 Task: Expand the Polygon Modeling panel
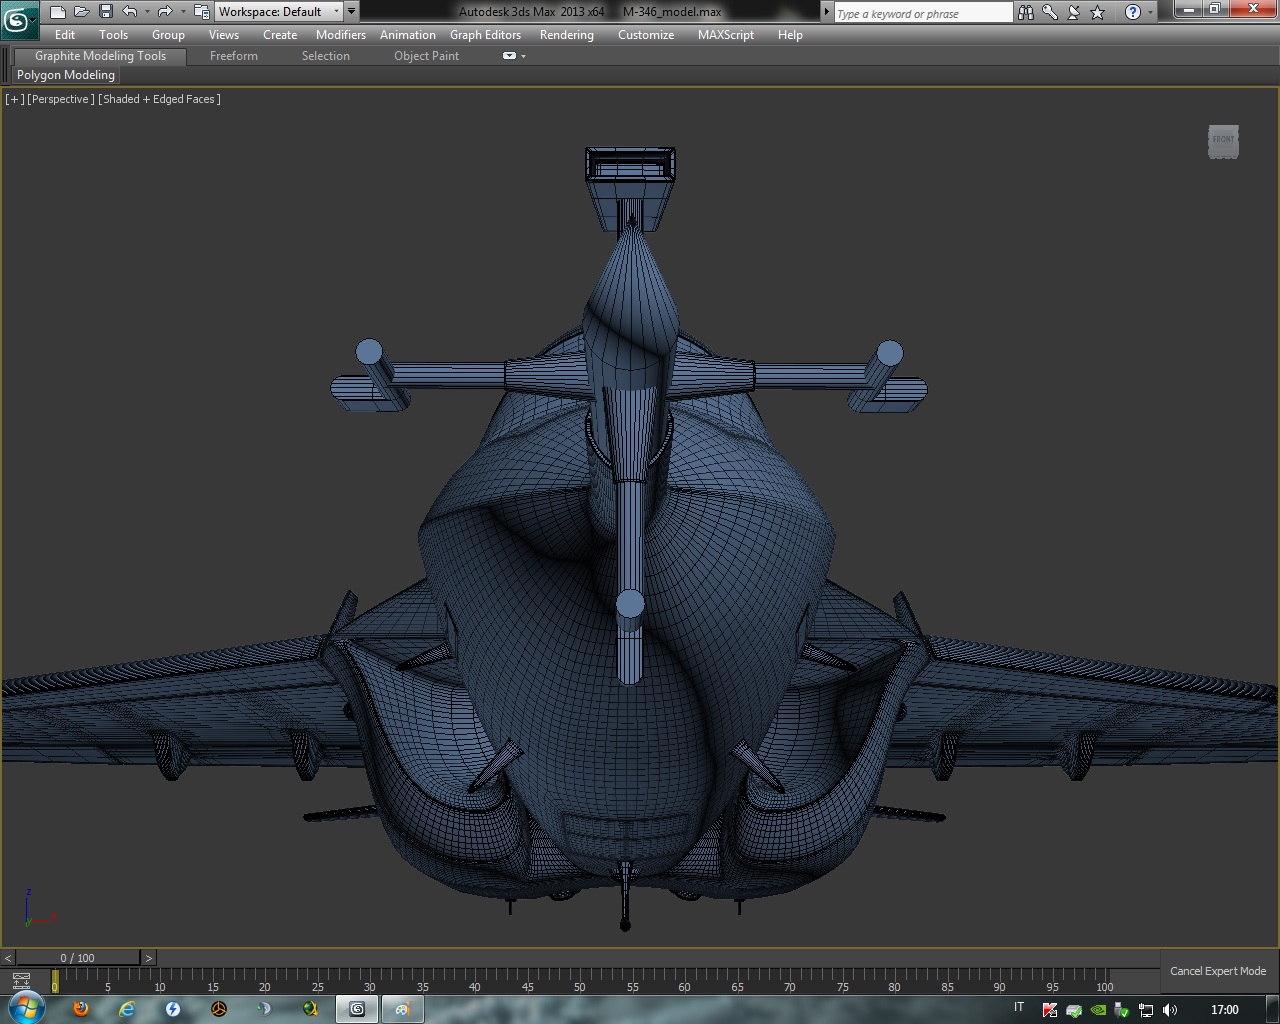coord(66,75)
